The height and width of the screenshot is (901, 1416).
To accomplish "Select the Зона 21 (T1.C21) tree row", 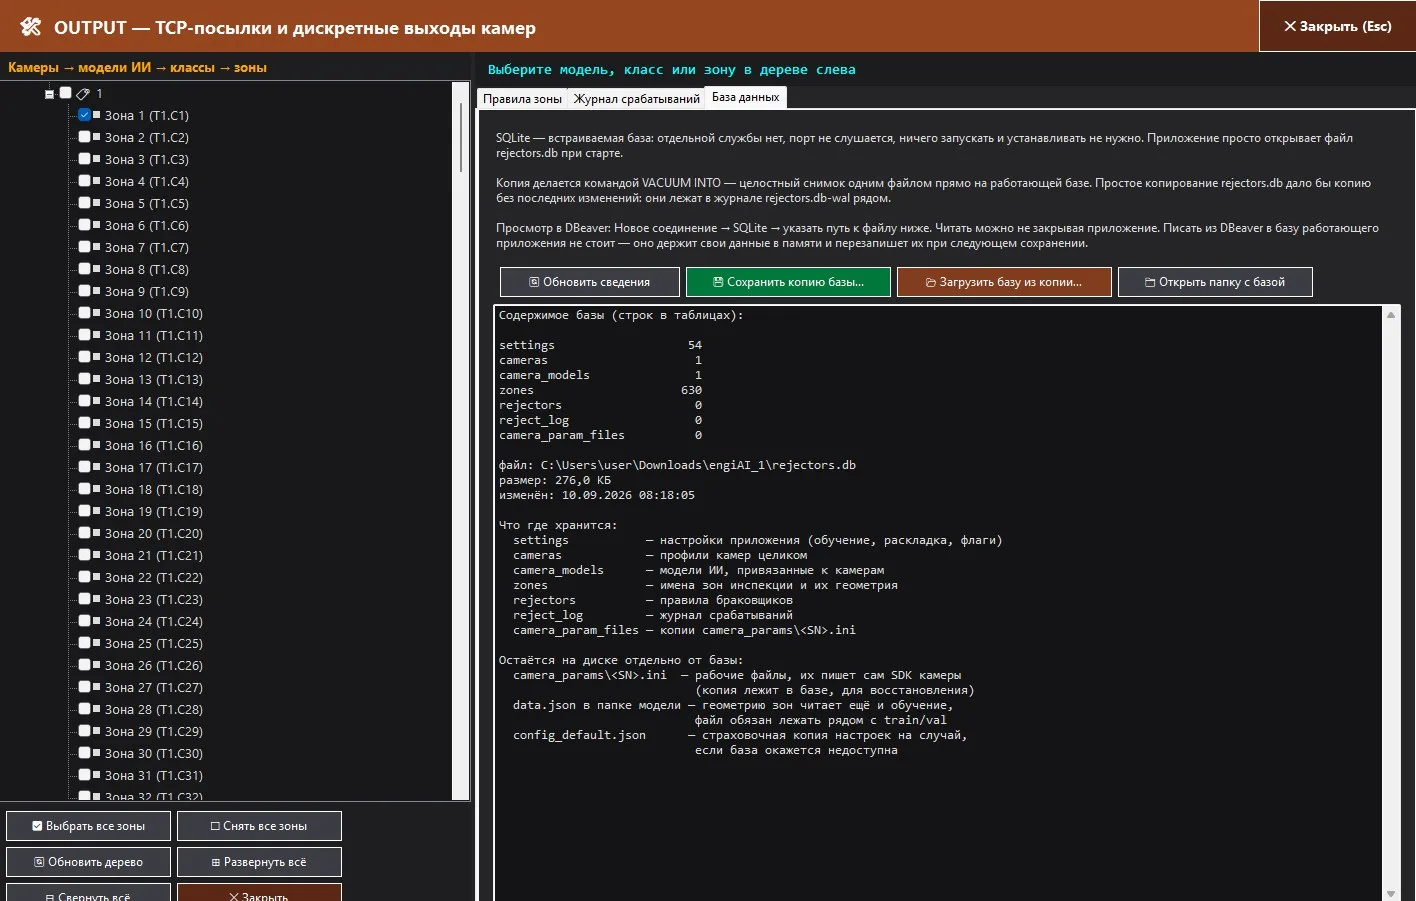I will click(x=153, y=555).
